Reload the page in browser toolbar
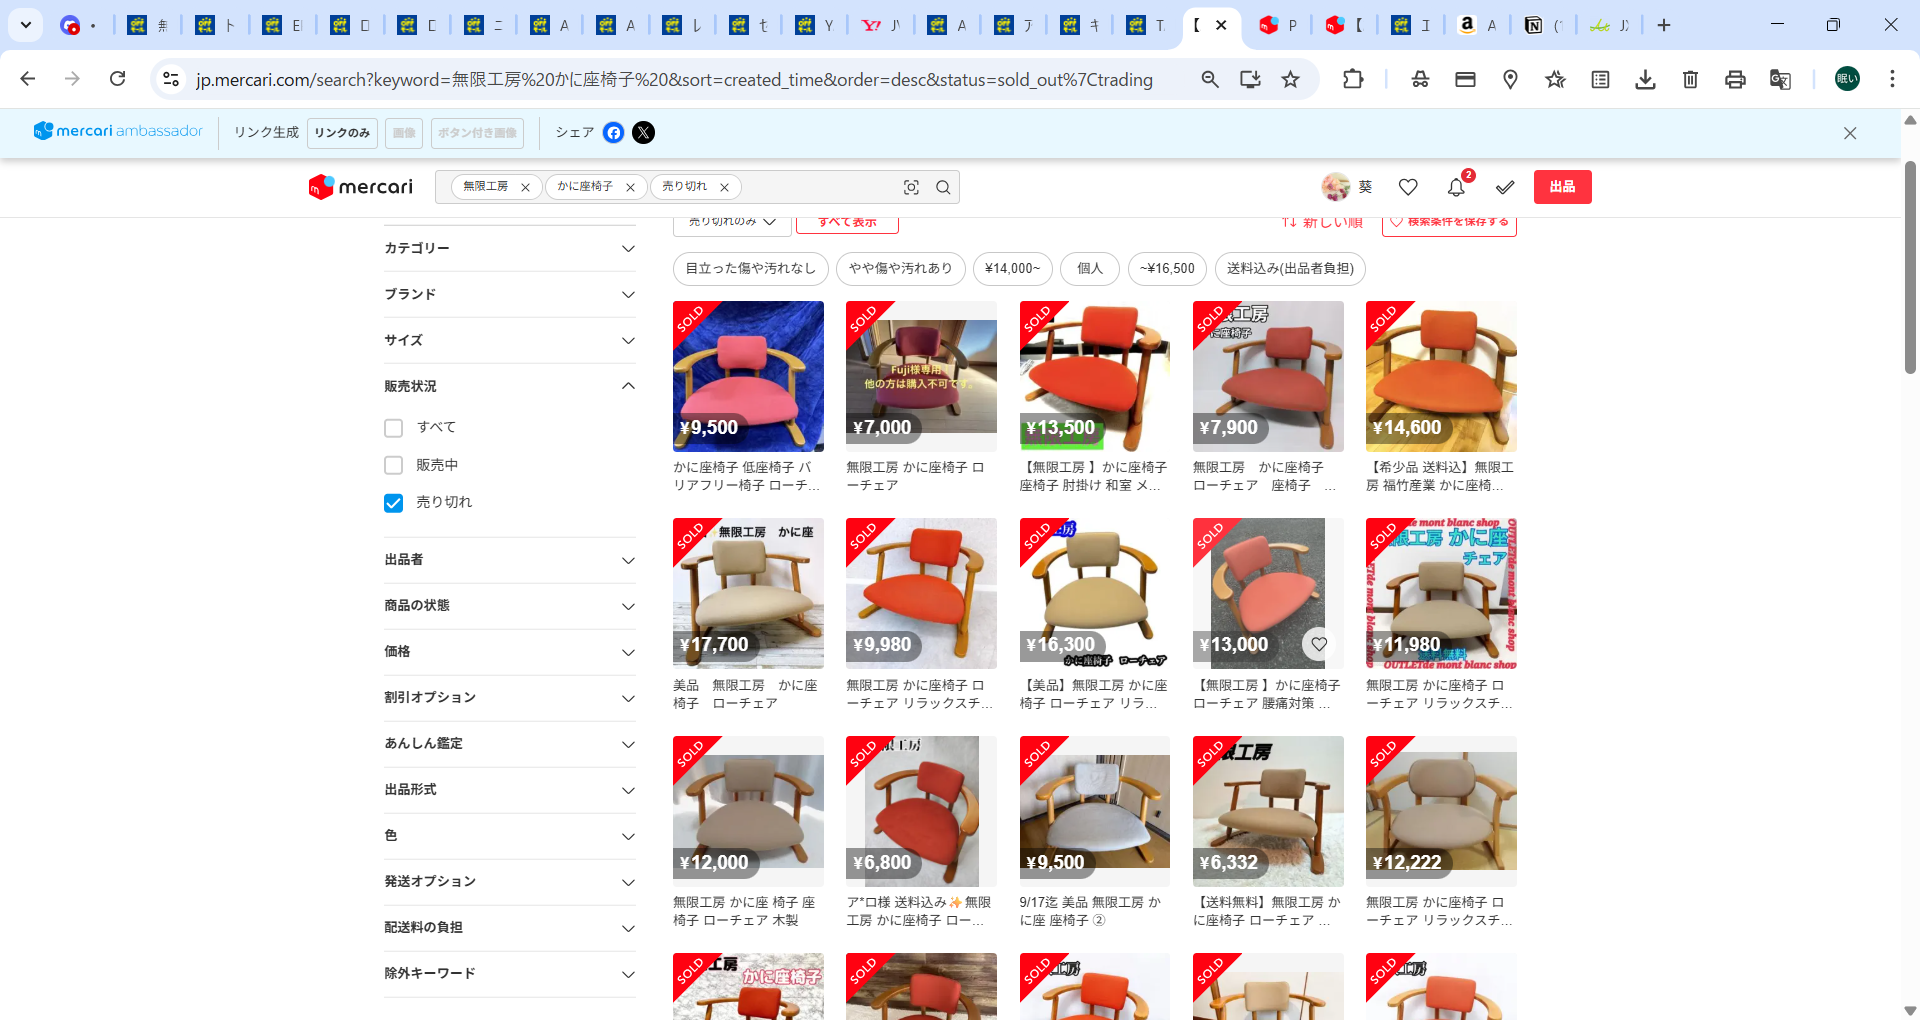Screen dimensions: 1920x1020 point(117,79)
